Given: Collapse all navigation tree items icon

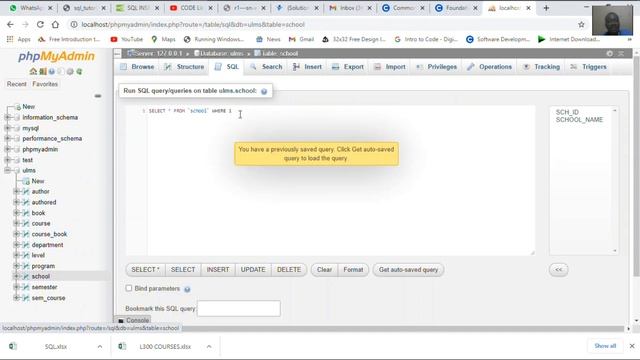Looking at the screenshot, I should [98, 96].
